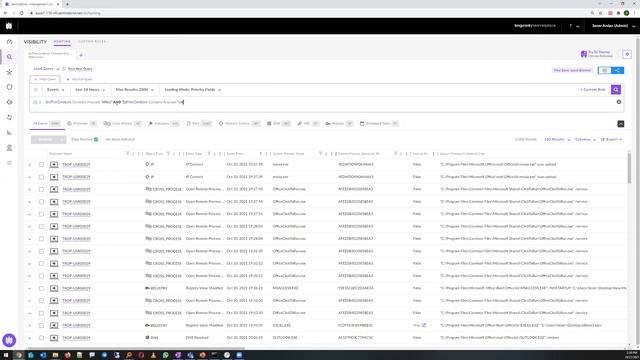Open the Load Query dropdown
Image resolution: width=640 pixels, height=360 pixels.
[46, 69]
